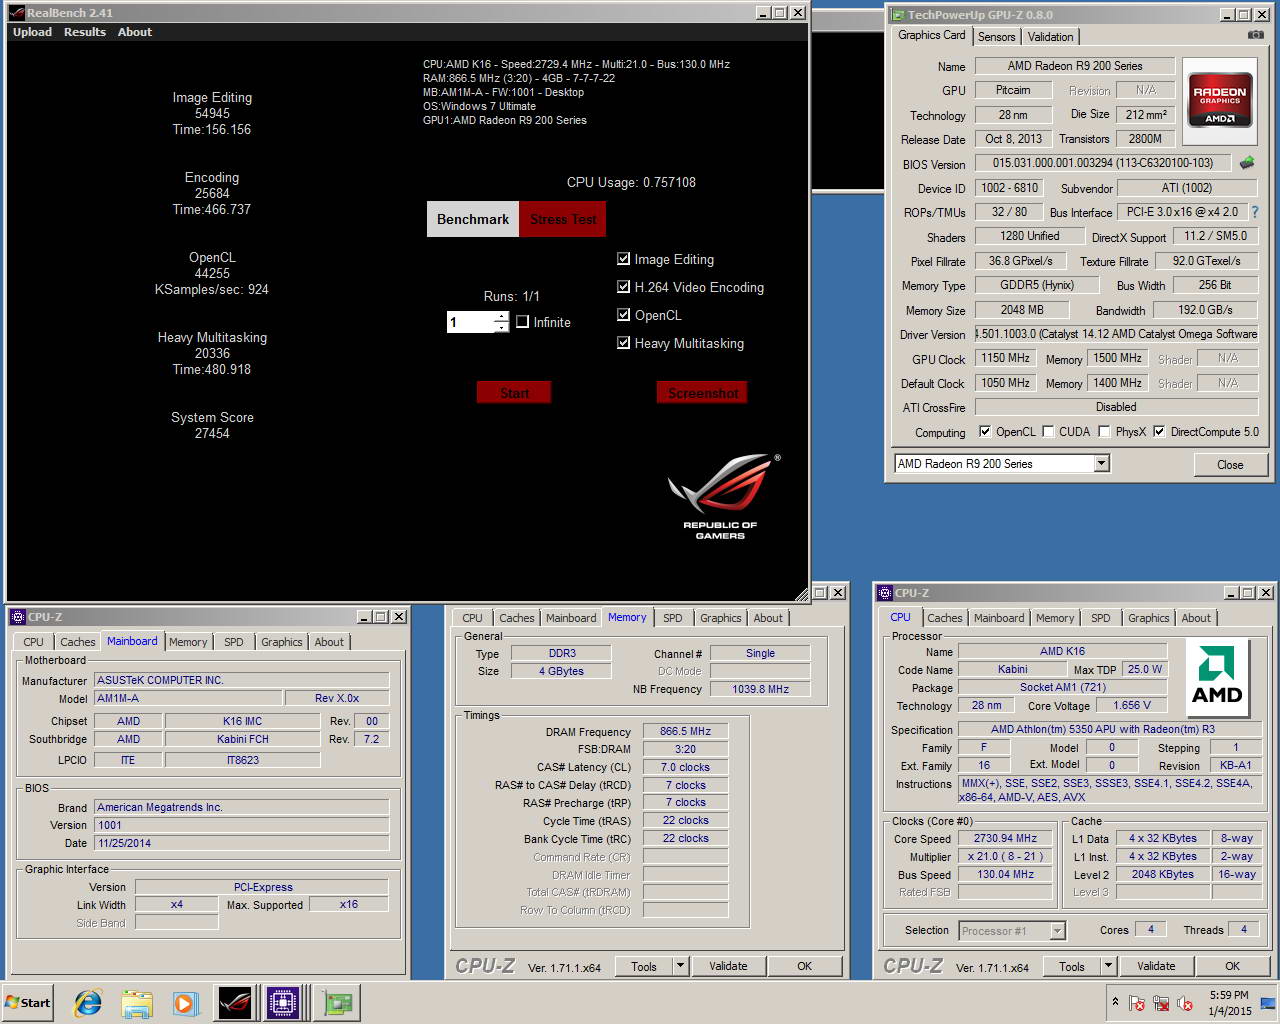Click RealBench window resize grip corner
Image resolution: width=1280 pixels, height=1024 pixels.
(800, 594)
